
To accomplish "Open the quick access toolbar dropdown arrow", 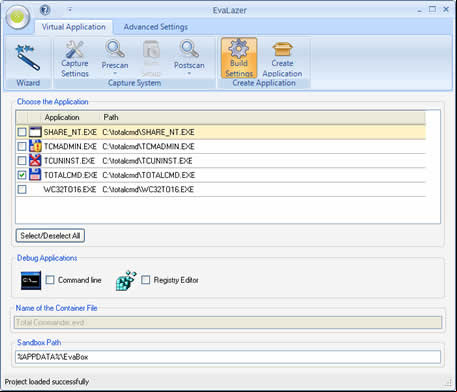I will coord(70,10).
